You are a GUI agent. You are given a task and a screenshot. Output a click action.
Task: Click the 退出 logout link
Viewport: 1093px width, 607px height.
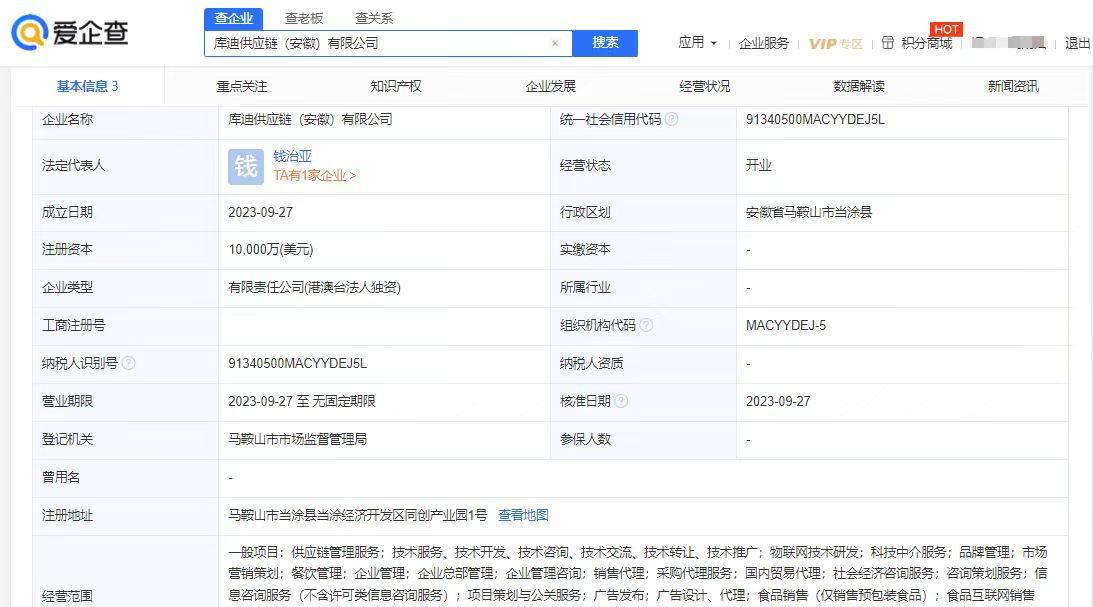[x=1077, y=43]
